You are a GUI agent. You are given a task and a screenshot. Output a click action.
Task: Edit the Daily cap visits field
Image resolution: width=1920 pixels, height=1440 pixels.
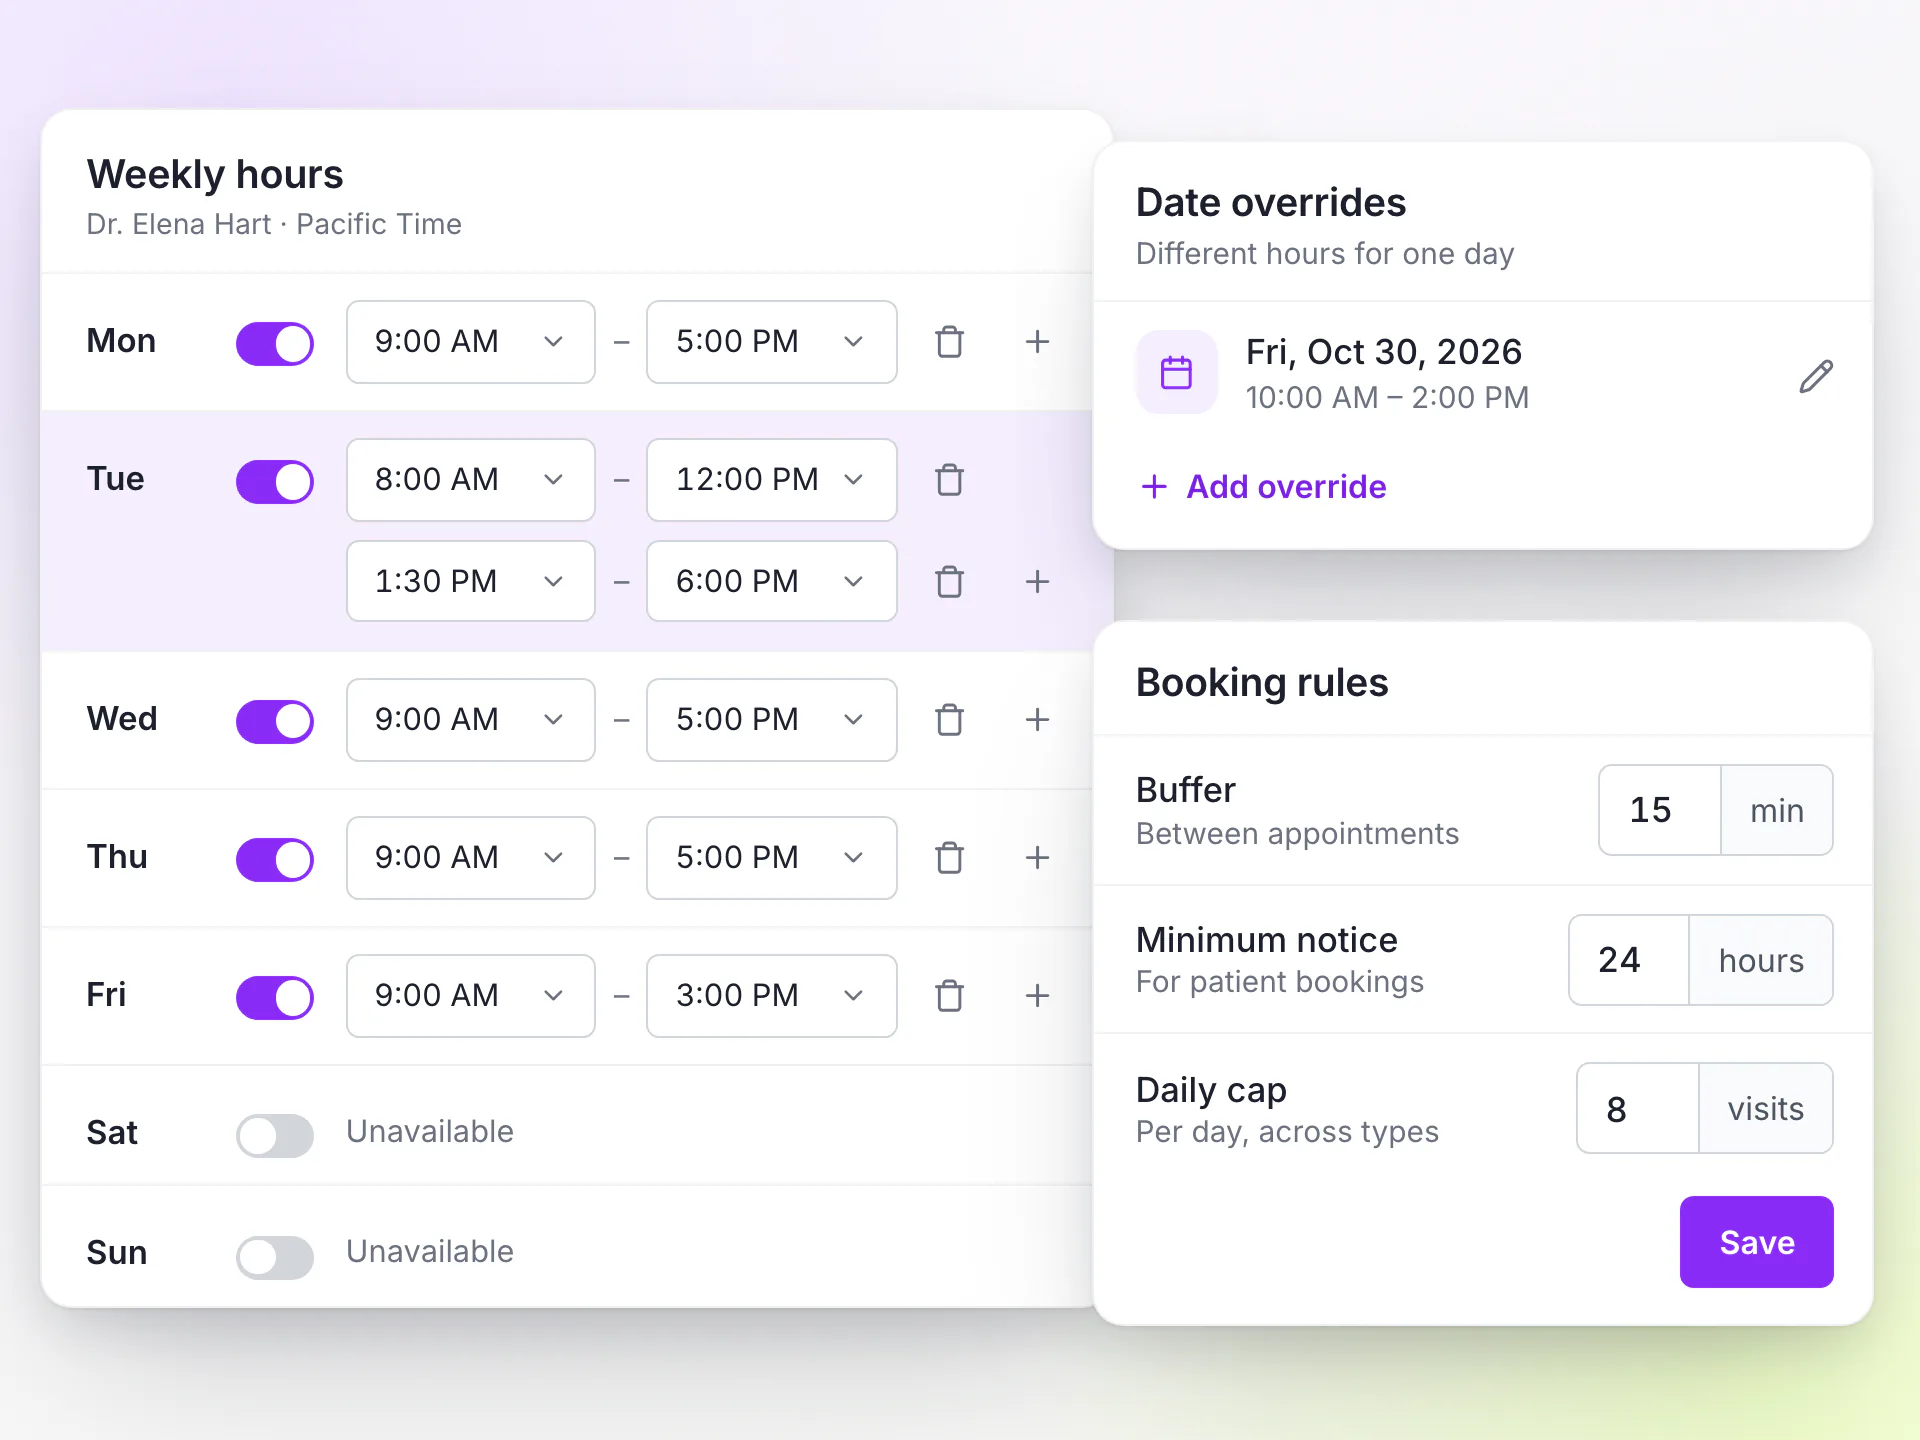point(1638,1108)
